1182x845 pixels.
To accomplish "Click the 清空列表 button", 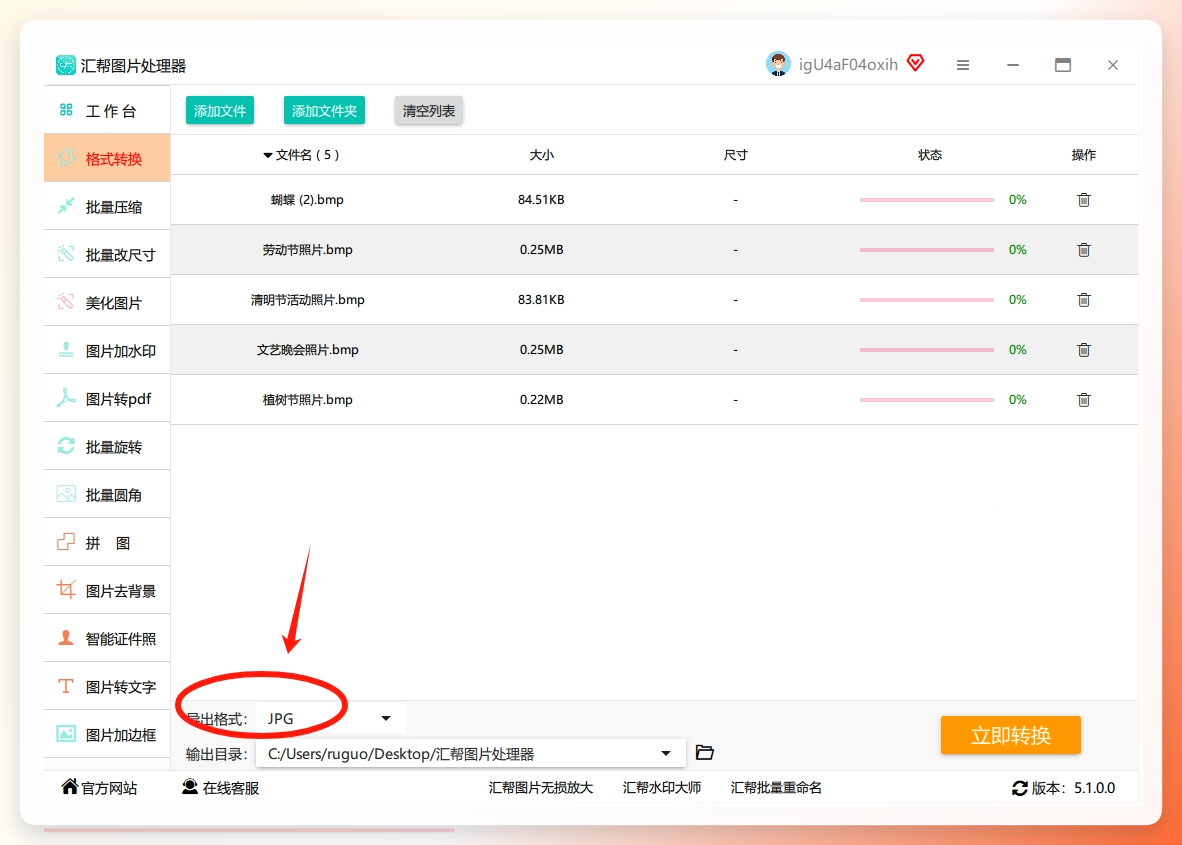I will pyautogui.click(x=429, y=111).
